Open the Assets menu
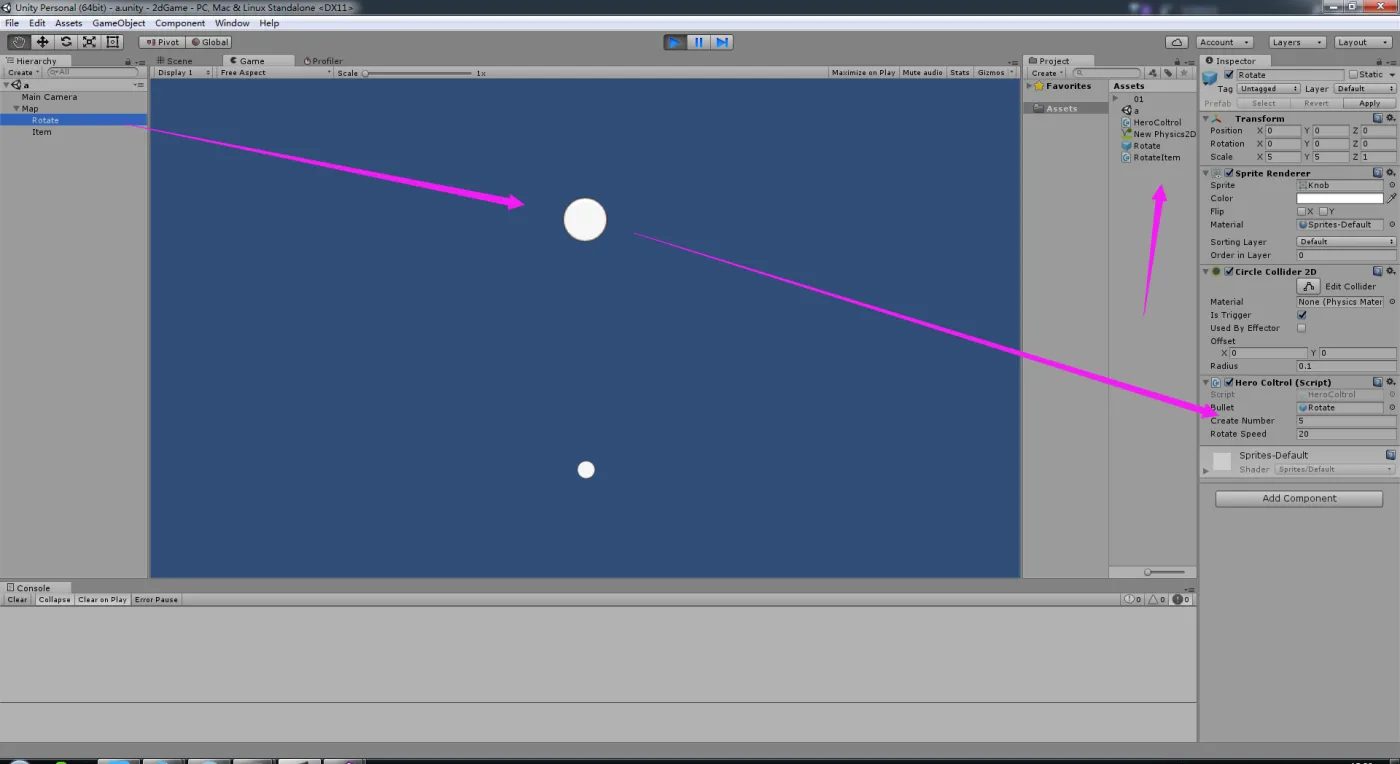Viewport: 1400px width, 764px height. coord(68,22)
